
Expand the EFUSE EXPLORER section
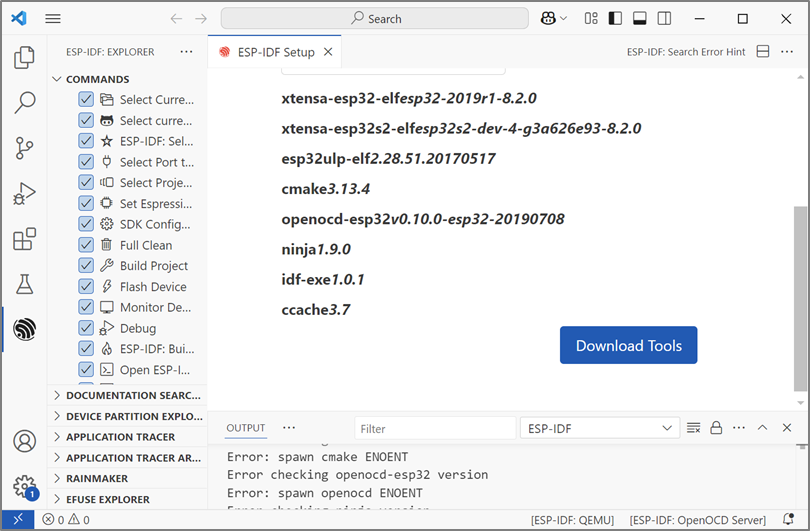pos(127,499)
